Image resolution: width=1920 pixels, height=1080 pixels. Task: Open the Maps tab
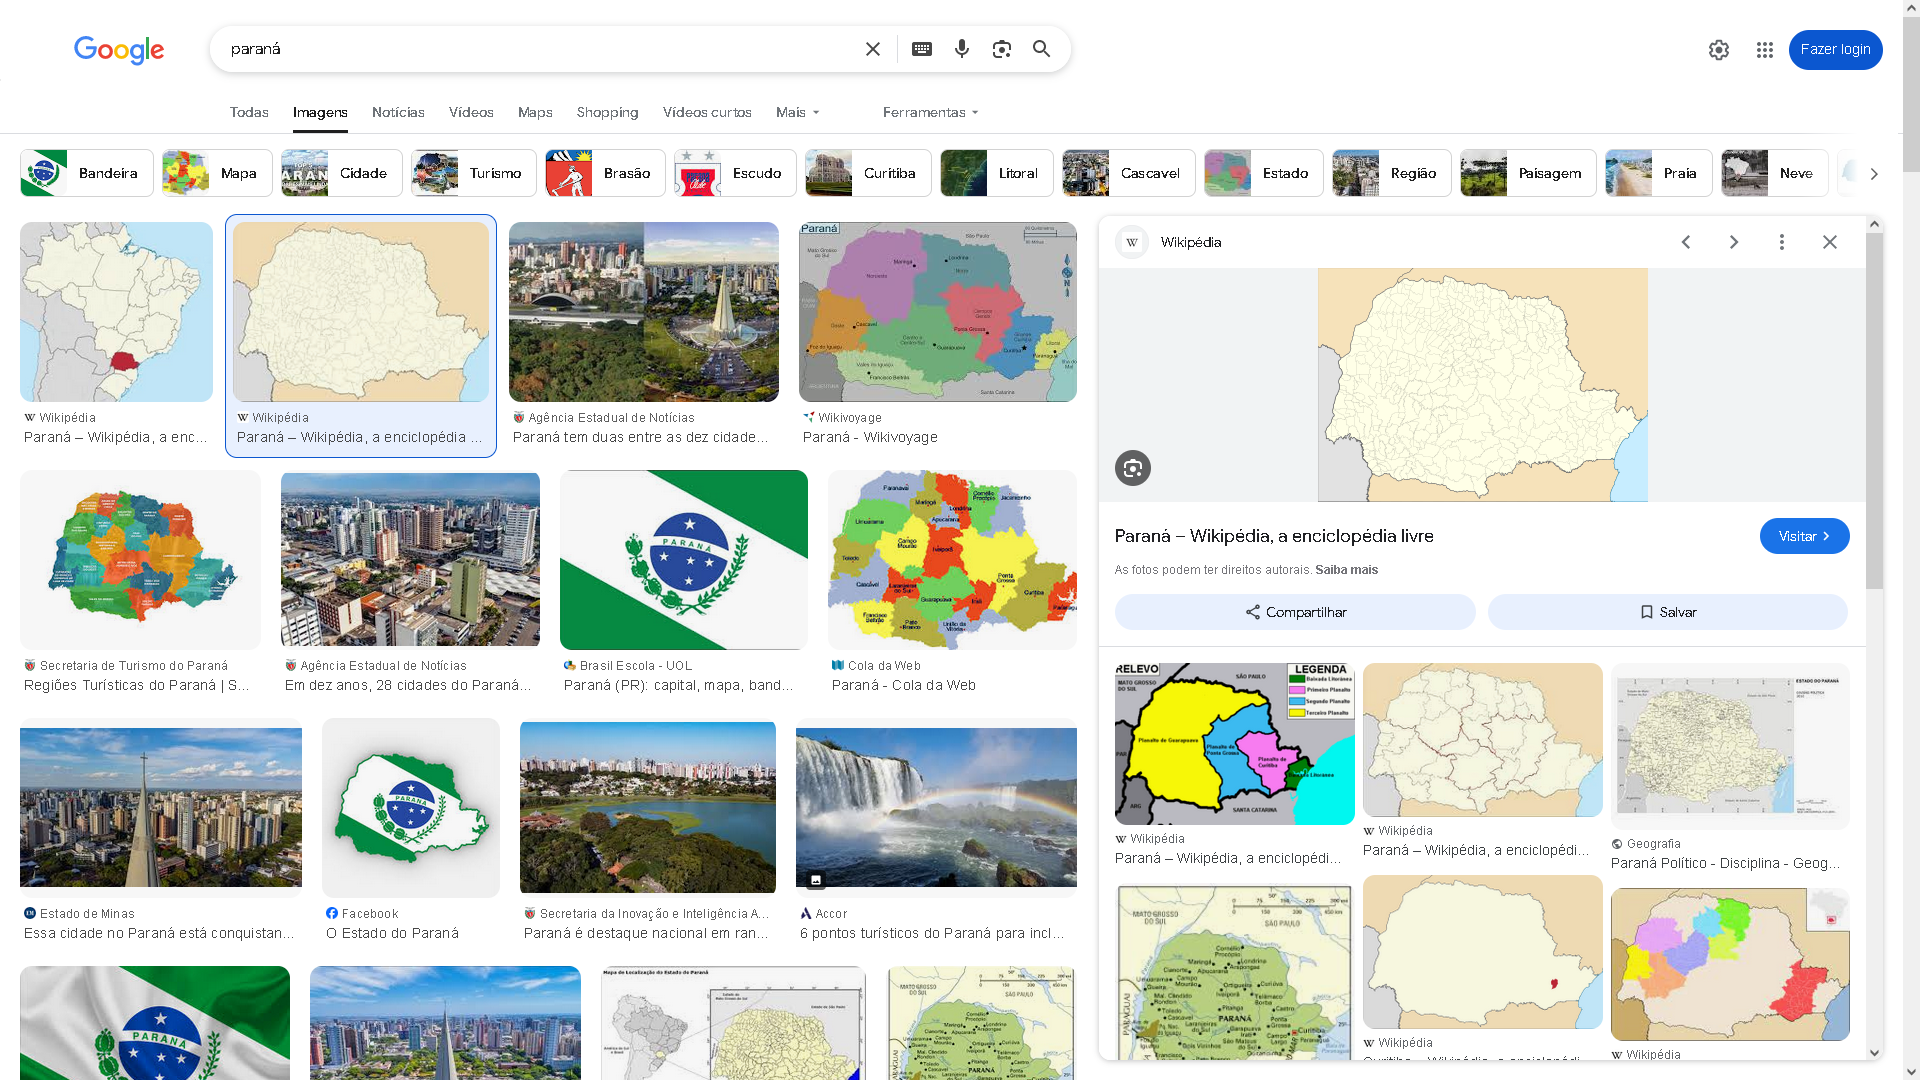coord(535,112)
